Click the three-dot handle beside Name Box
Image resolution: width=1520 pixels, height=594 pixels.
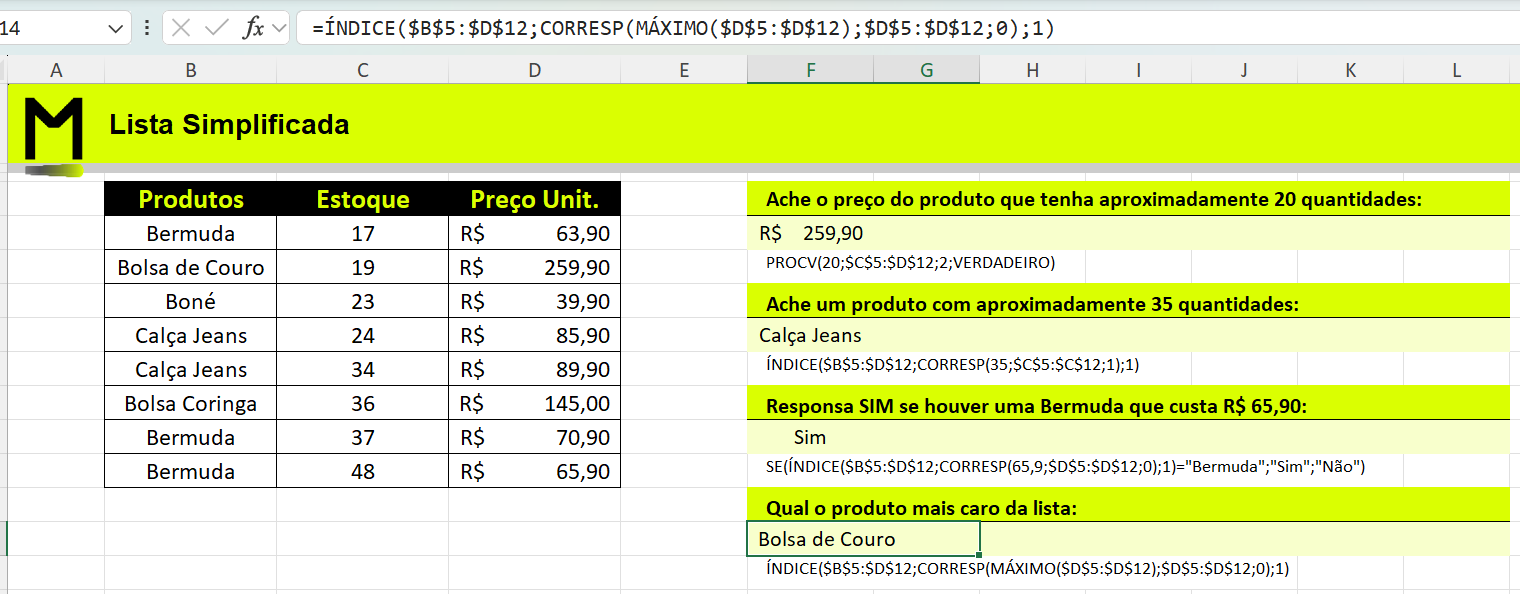pos(147,28)
